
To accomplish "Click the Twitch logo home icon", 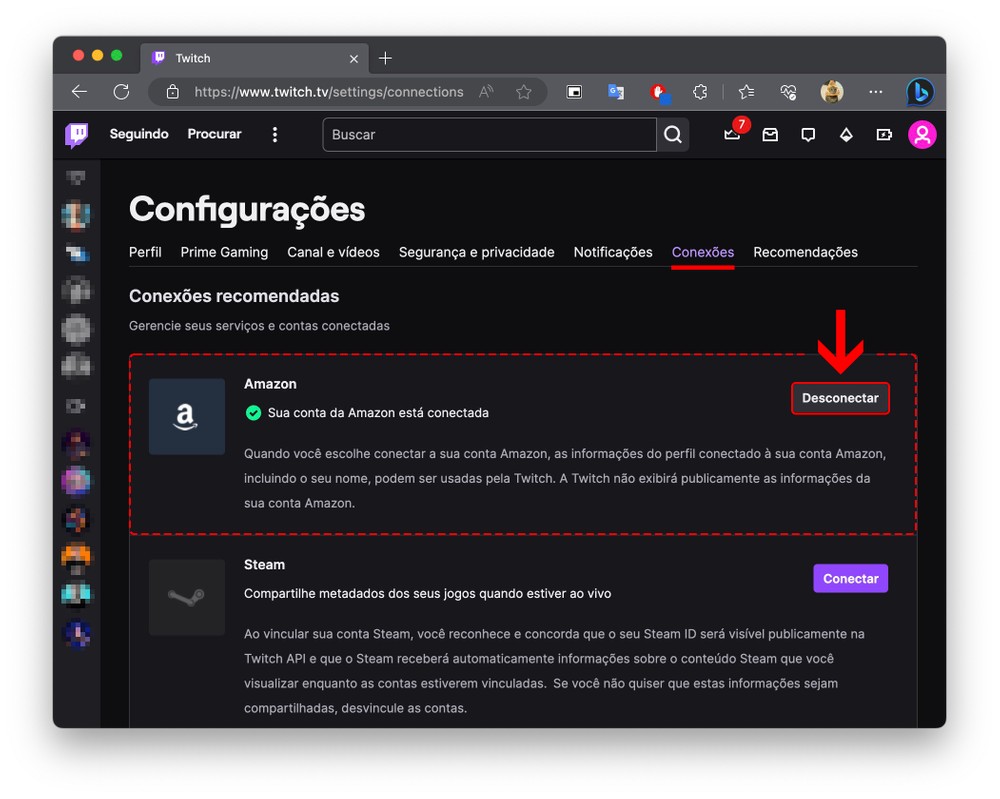I will (77, 134).
